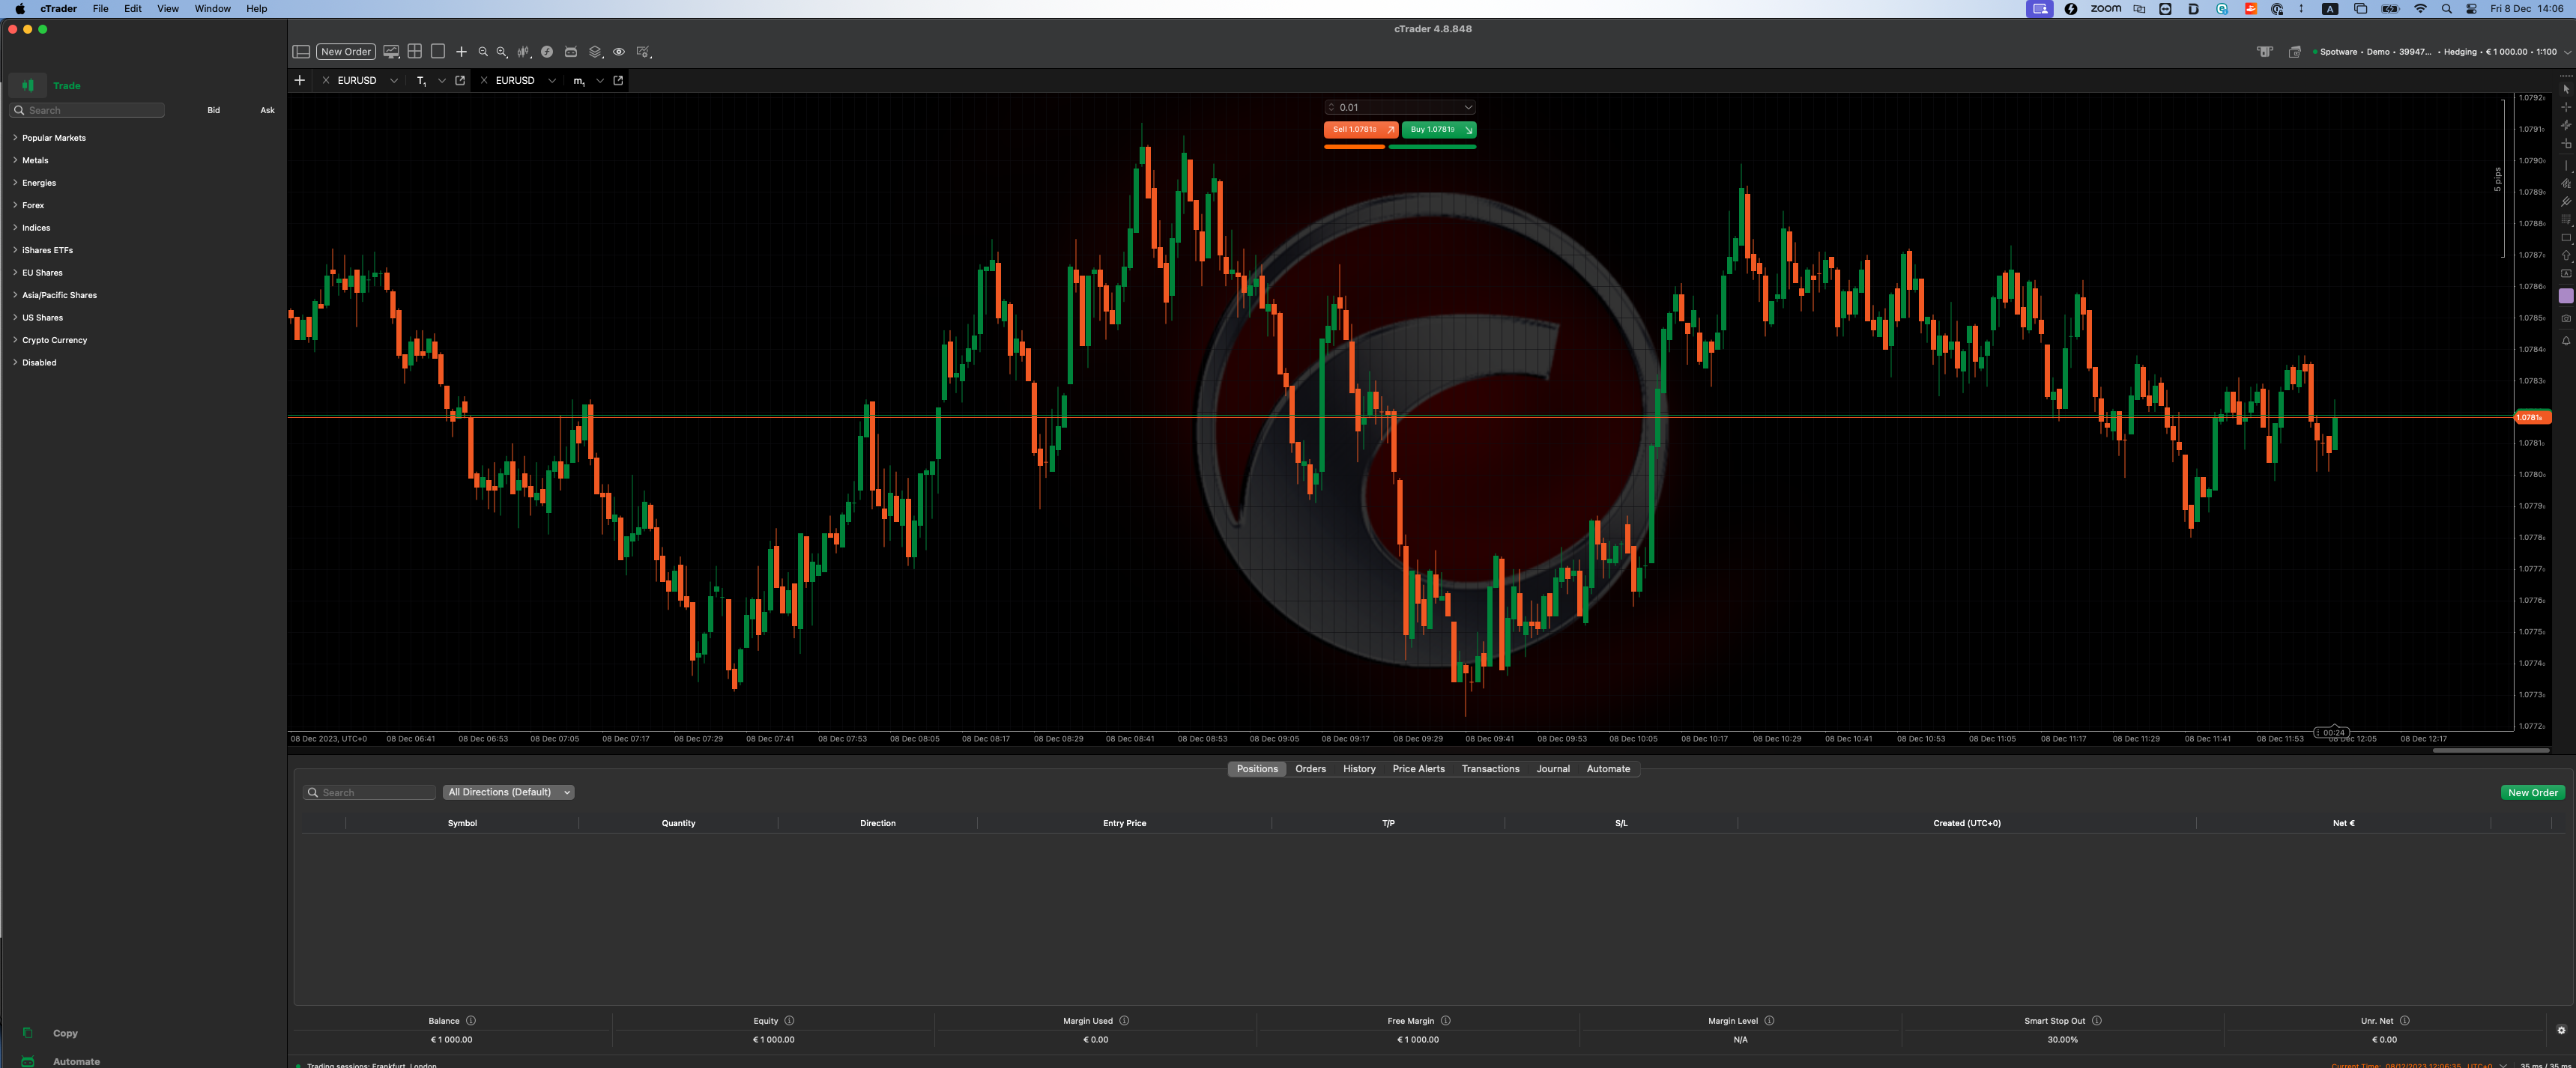The image size is (2576, 1068).
Task: Click the Smart Stop Out info icon
Action: pyautogui.click(x=2097, y=1021)
